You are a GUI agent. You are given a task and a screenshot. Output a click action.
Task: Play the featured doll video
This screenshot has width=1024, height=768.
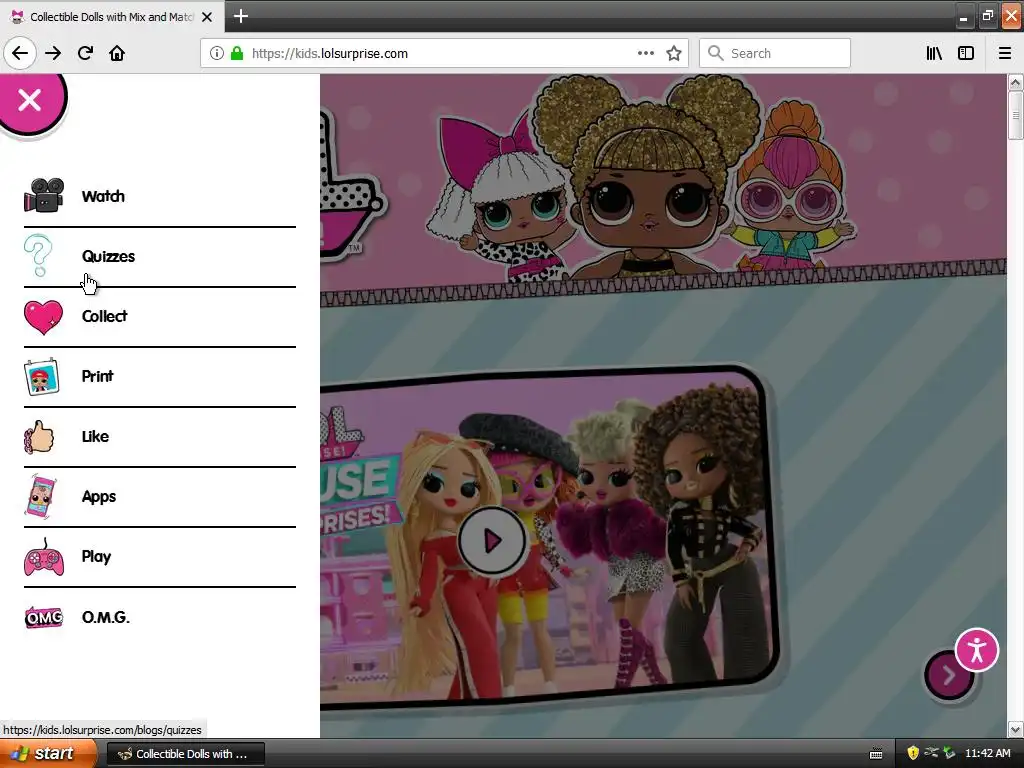click(492, 541)
